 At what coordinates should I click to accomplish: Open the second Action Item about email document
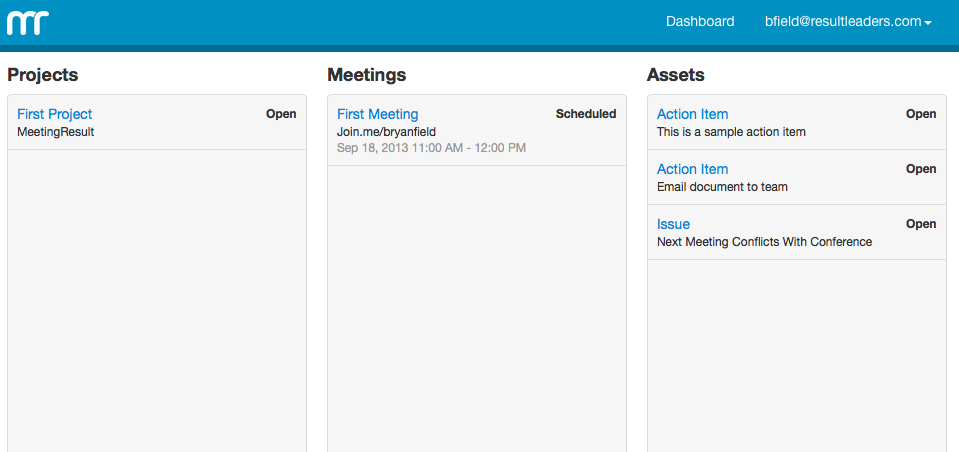[x=692, y=169]
